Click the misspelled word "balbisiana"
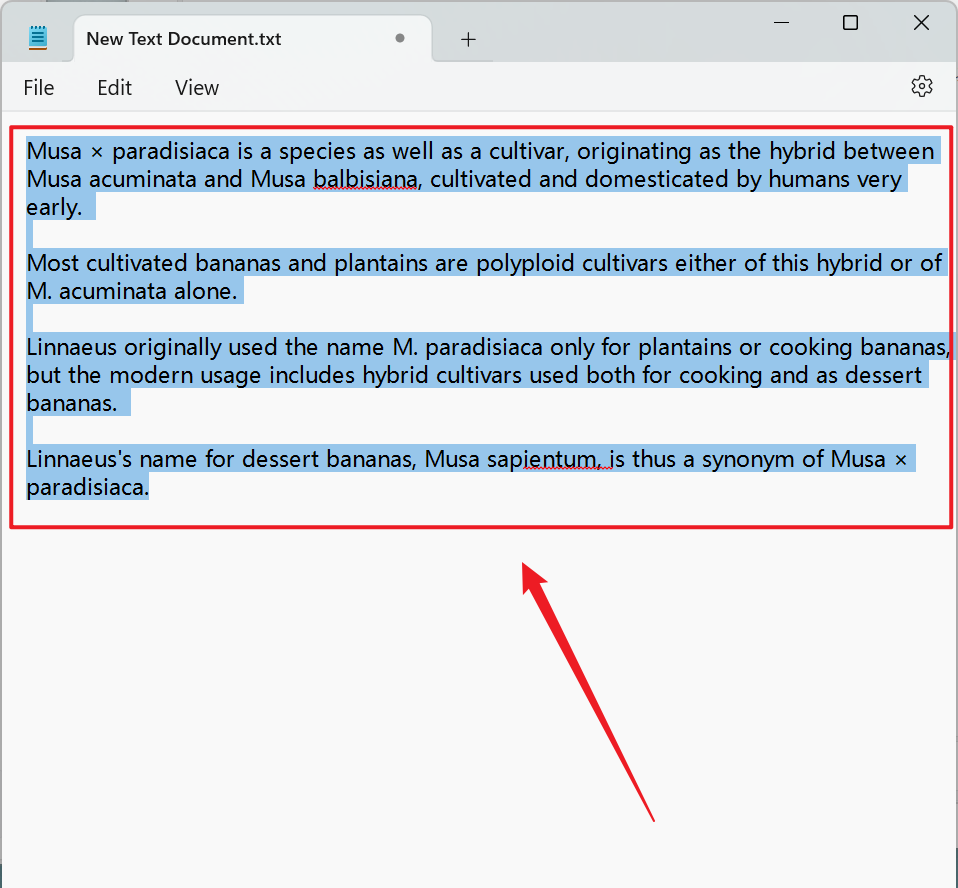Screen dimensions: 958x888 (x=365, y=180)
